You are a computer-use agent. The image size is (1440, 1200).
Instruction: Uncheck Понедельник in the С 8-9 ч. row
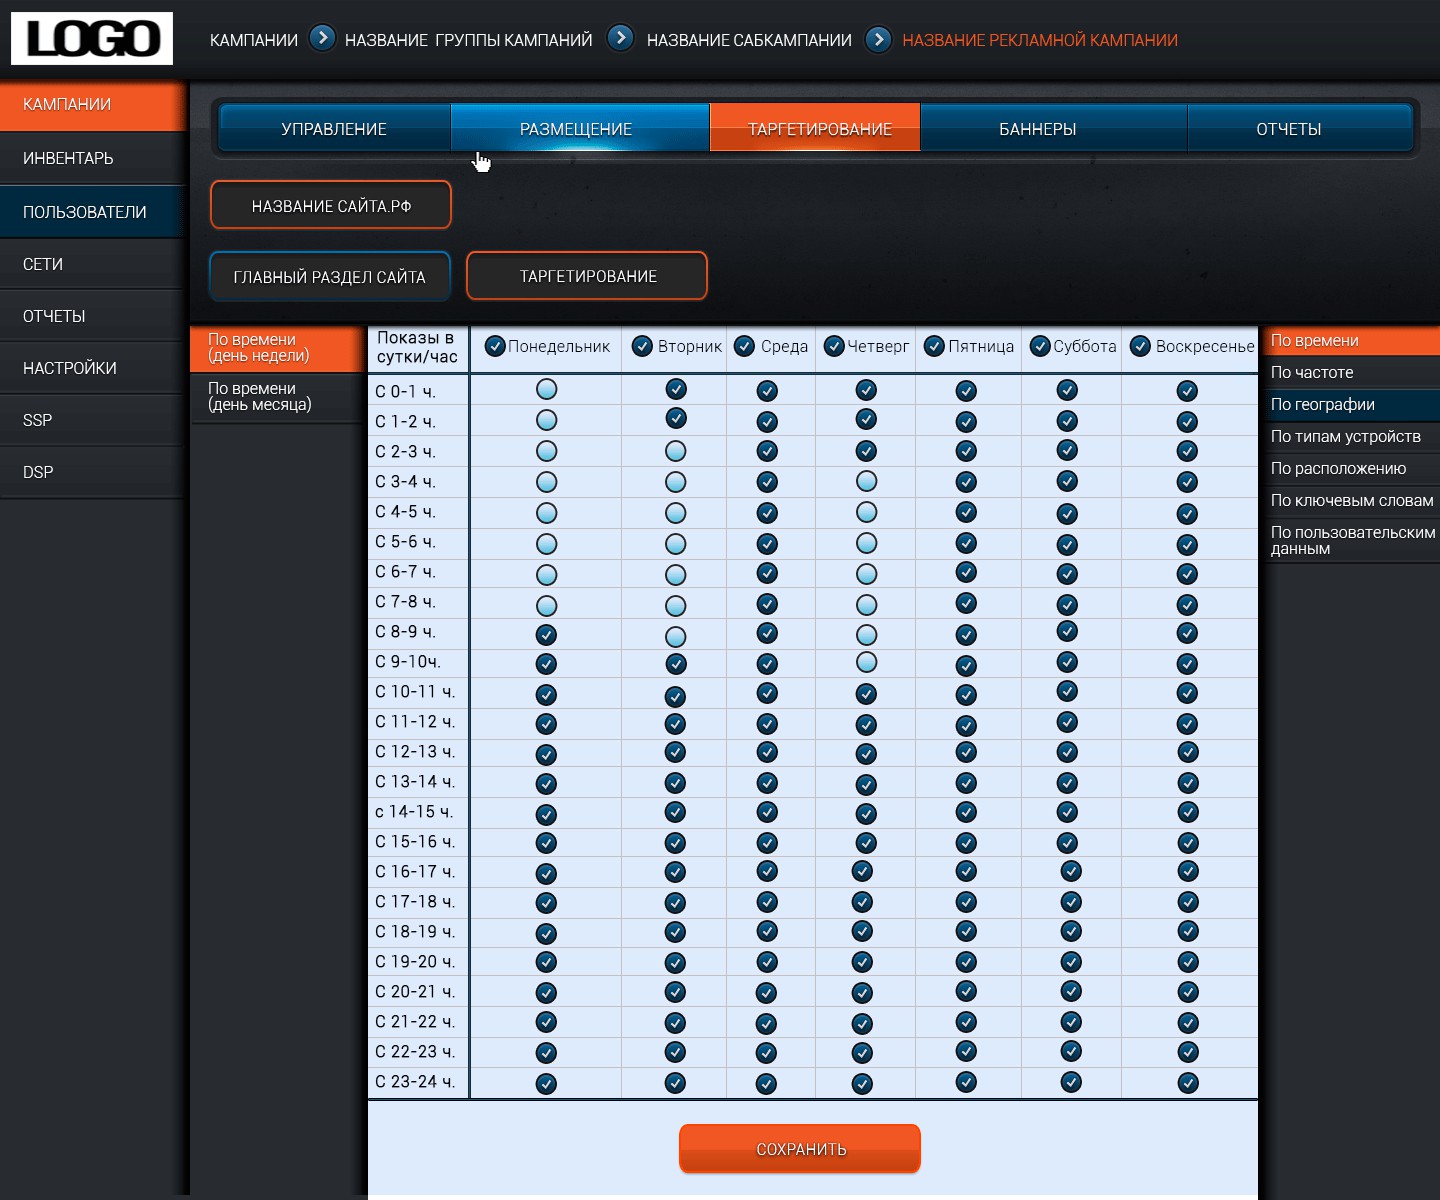click(546, 634)
